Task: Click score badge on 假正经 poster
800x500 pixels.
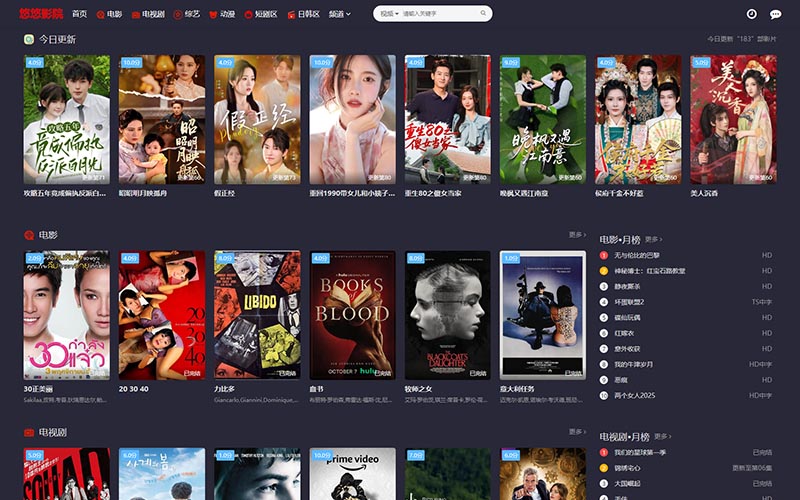Action: tap(225, 63)
